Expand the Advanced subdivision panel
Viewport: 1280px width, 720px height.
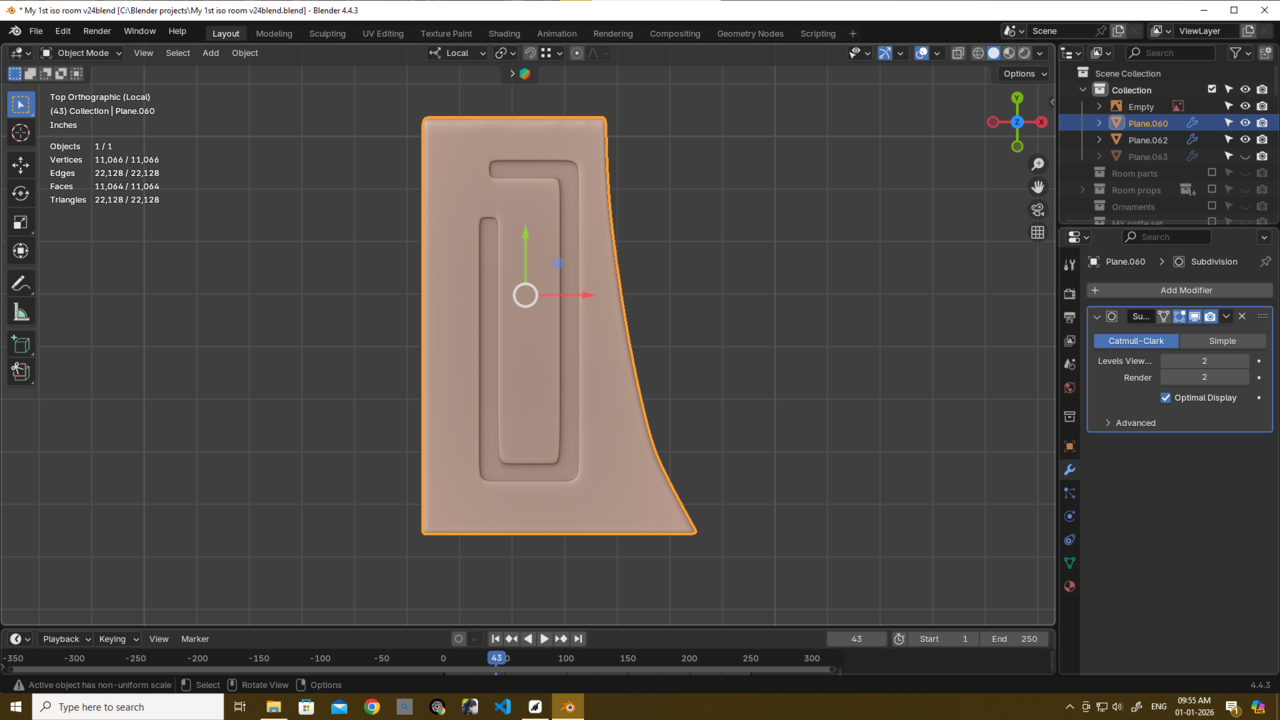coord(1135,423)
